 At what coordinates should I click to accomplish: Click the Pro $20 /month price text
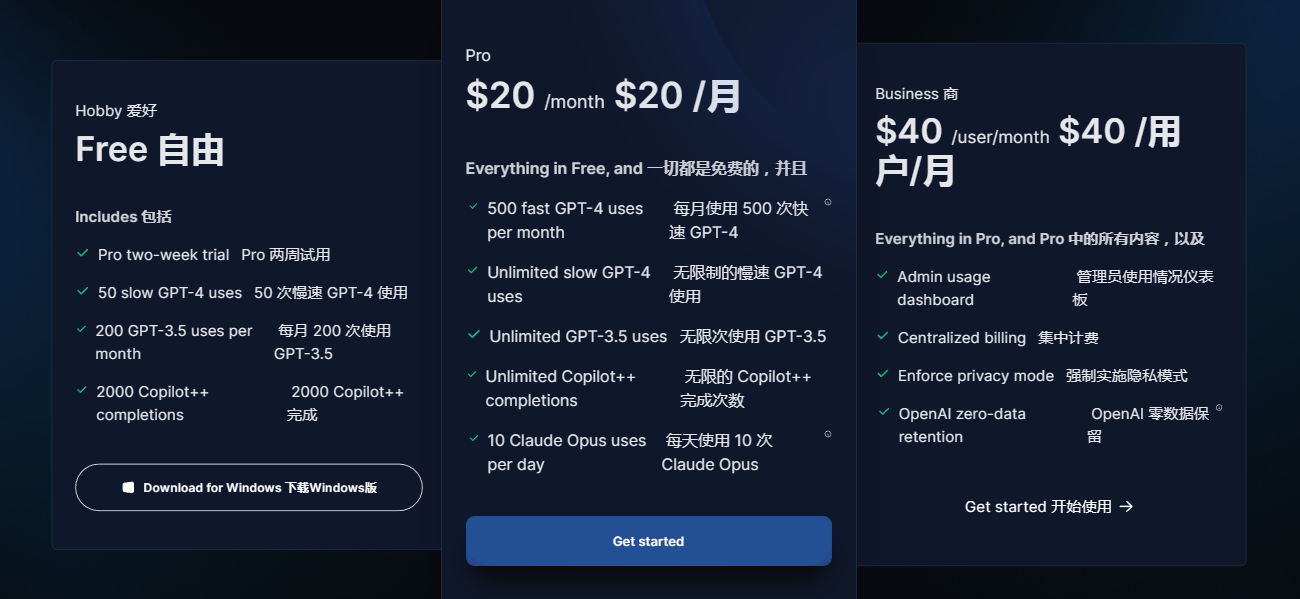click(535, 96)
